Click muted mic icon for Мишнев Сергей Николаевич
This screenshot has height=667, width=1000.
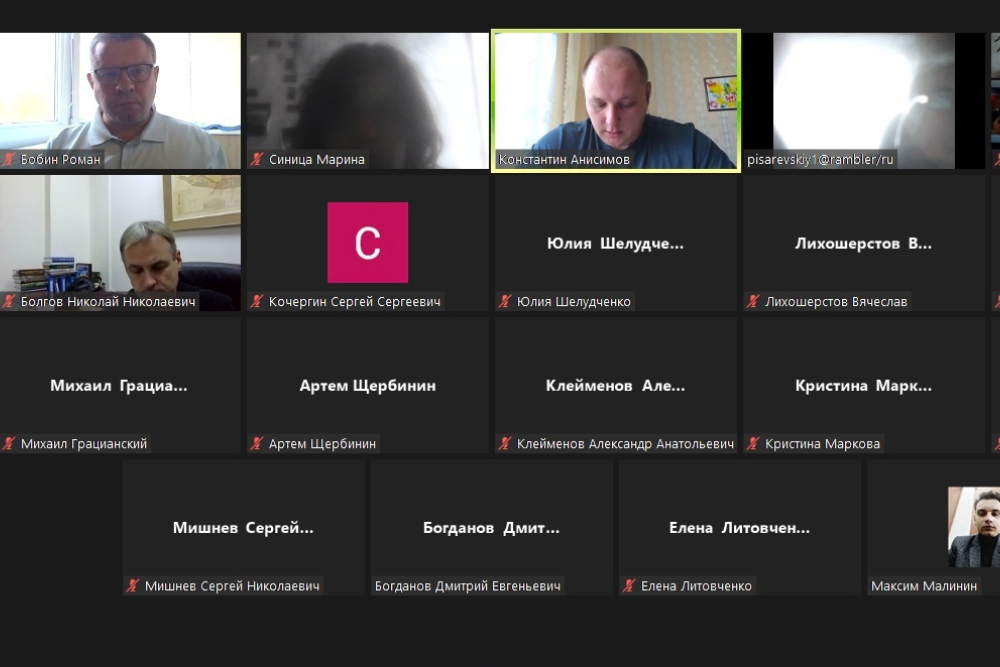[133, 586]
